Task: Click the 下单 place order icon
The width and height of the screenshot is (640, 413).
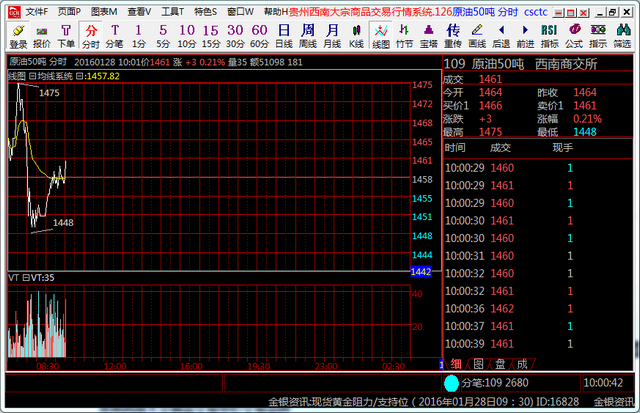Action: tap(66, 37)
